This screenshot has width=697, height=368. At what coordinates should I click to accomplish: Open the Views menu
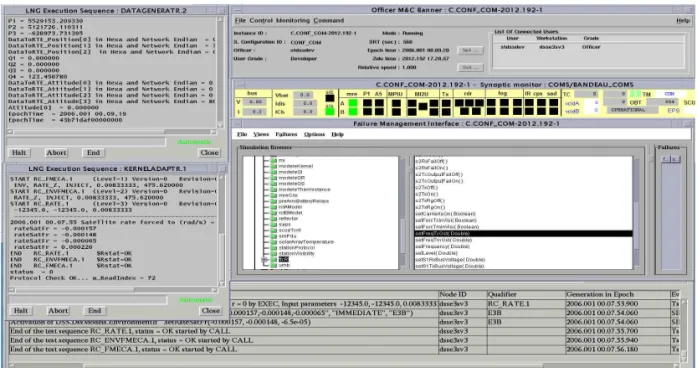click(261, 134)
